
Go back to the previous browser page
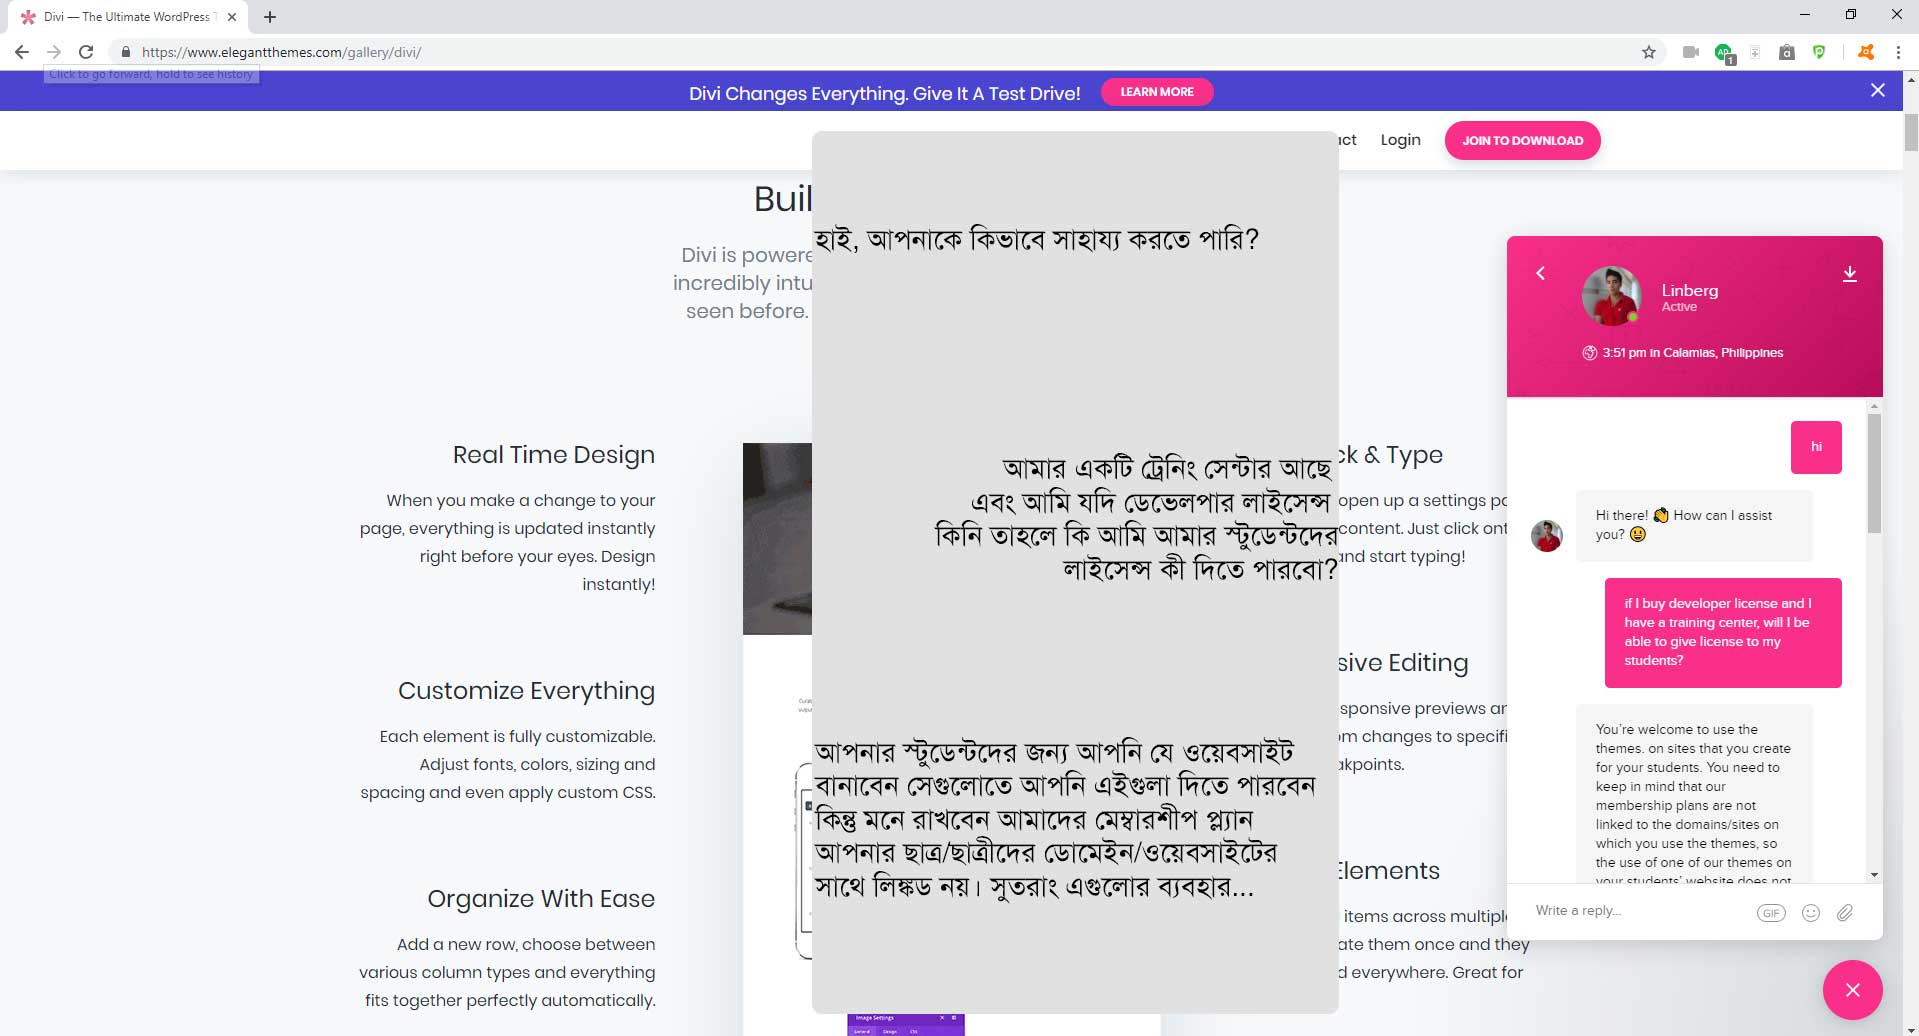(x=22, y=52)
